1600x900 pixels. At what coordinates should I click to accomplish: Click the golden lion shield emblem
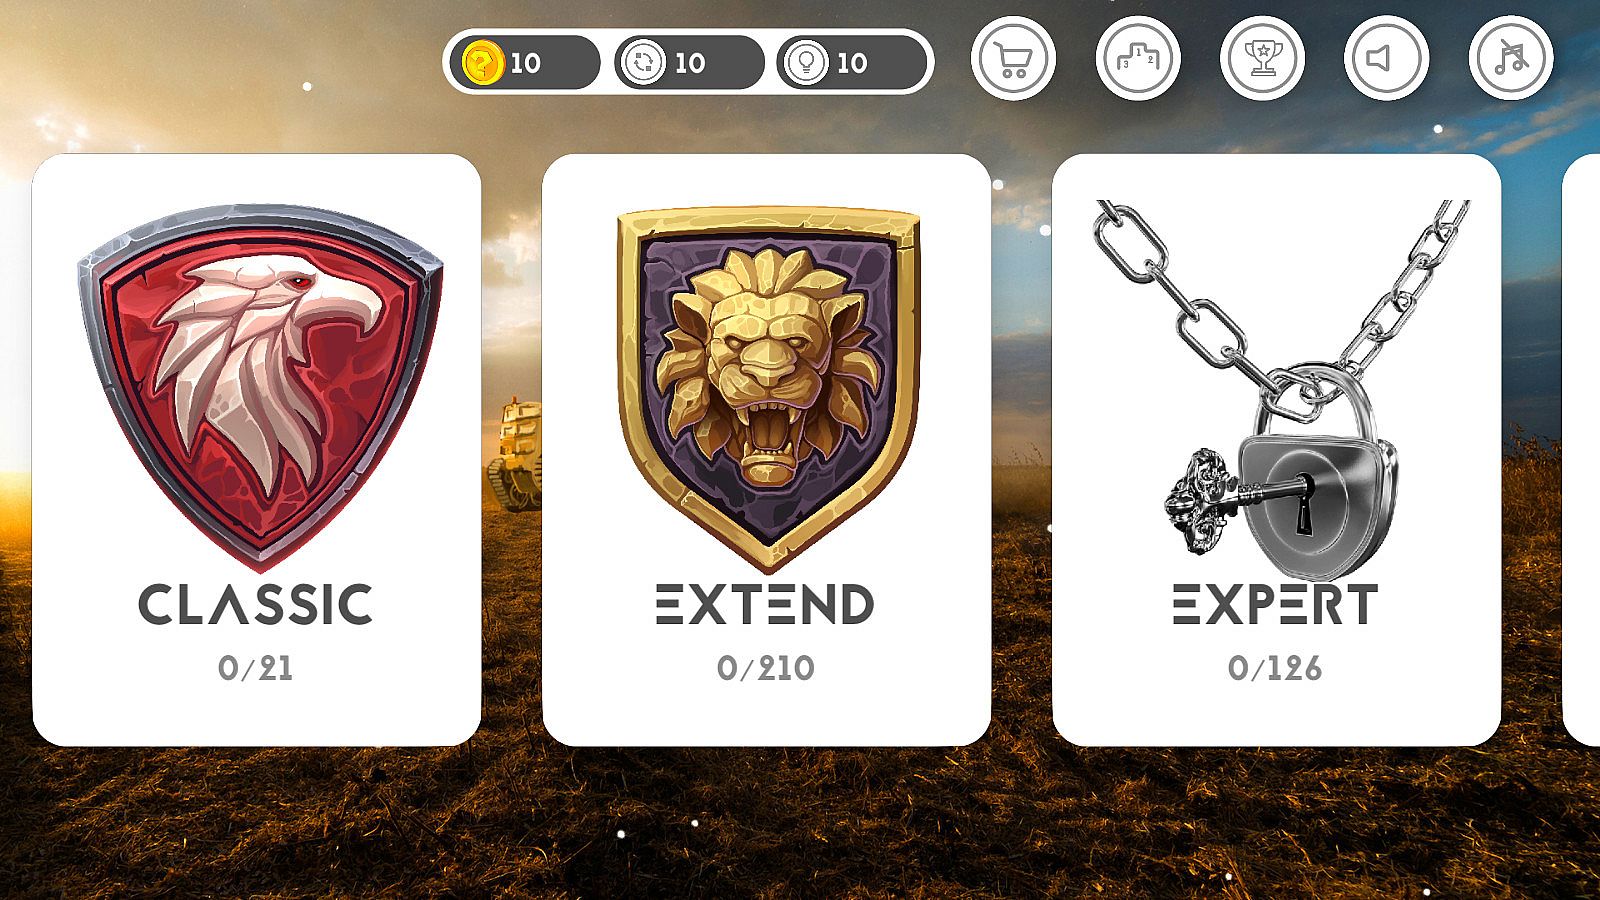768,388
